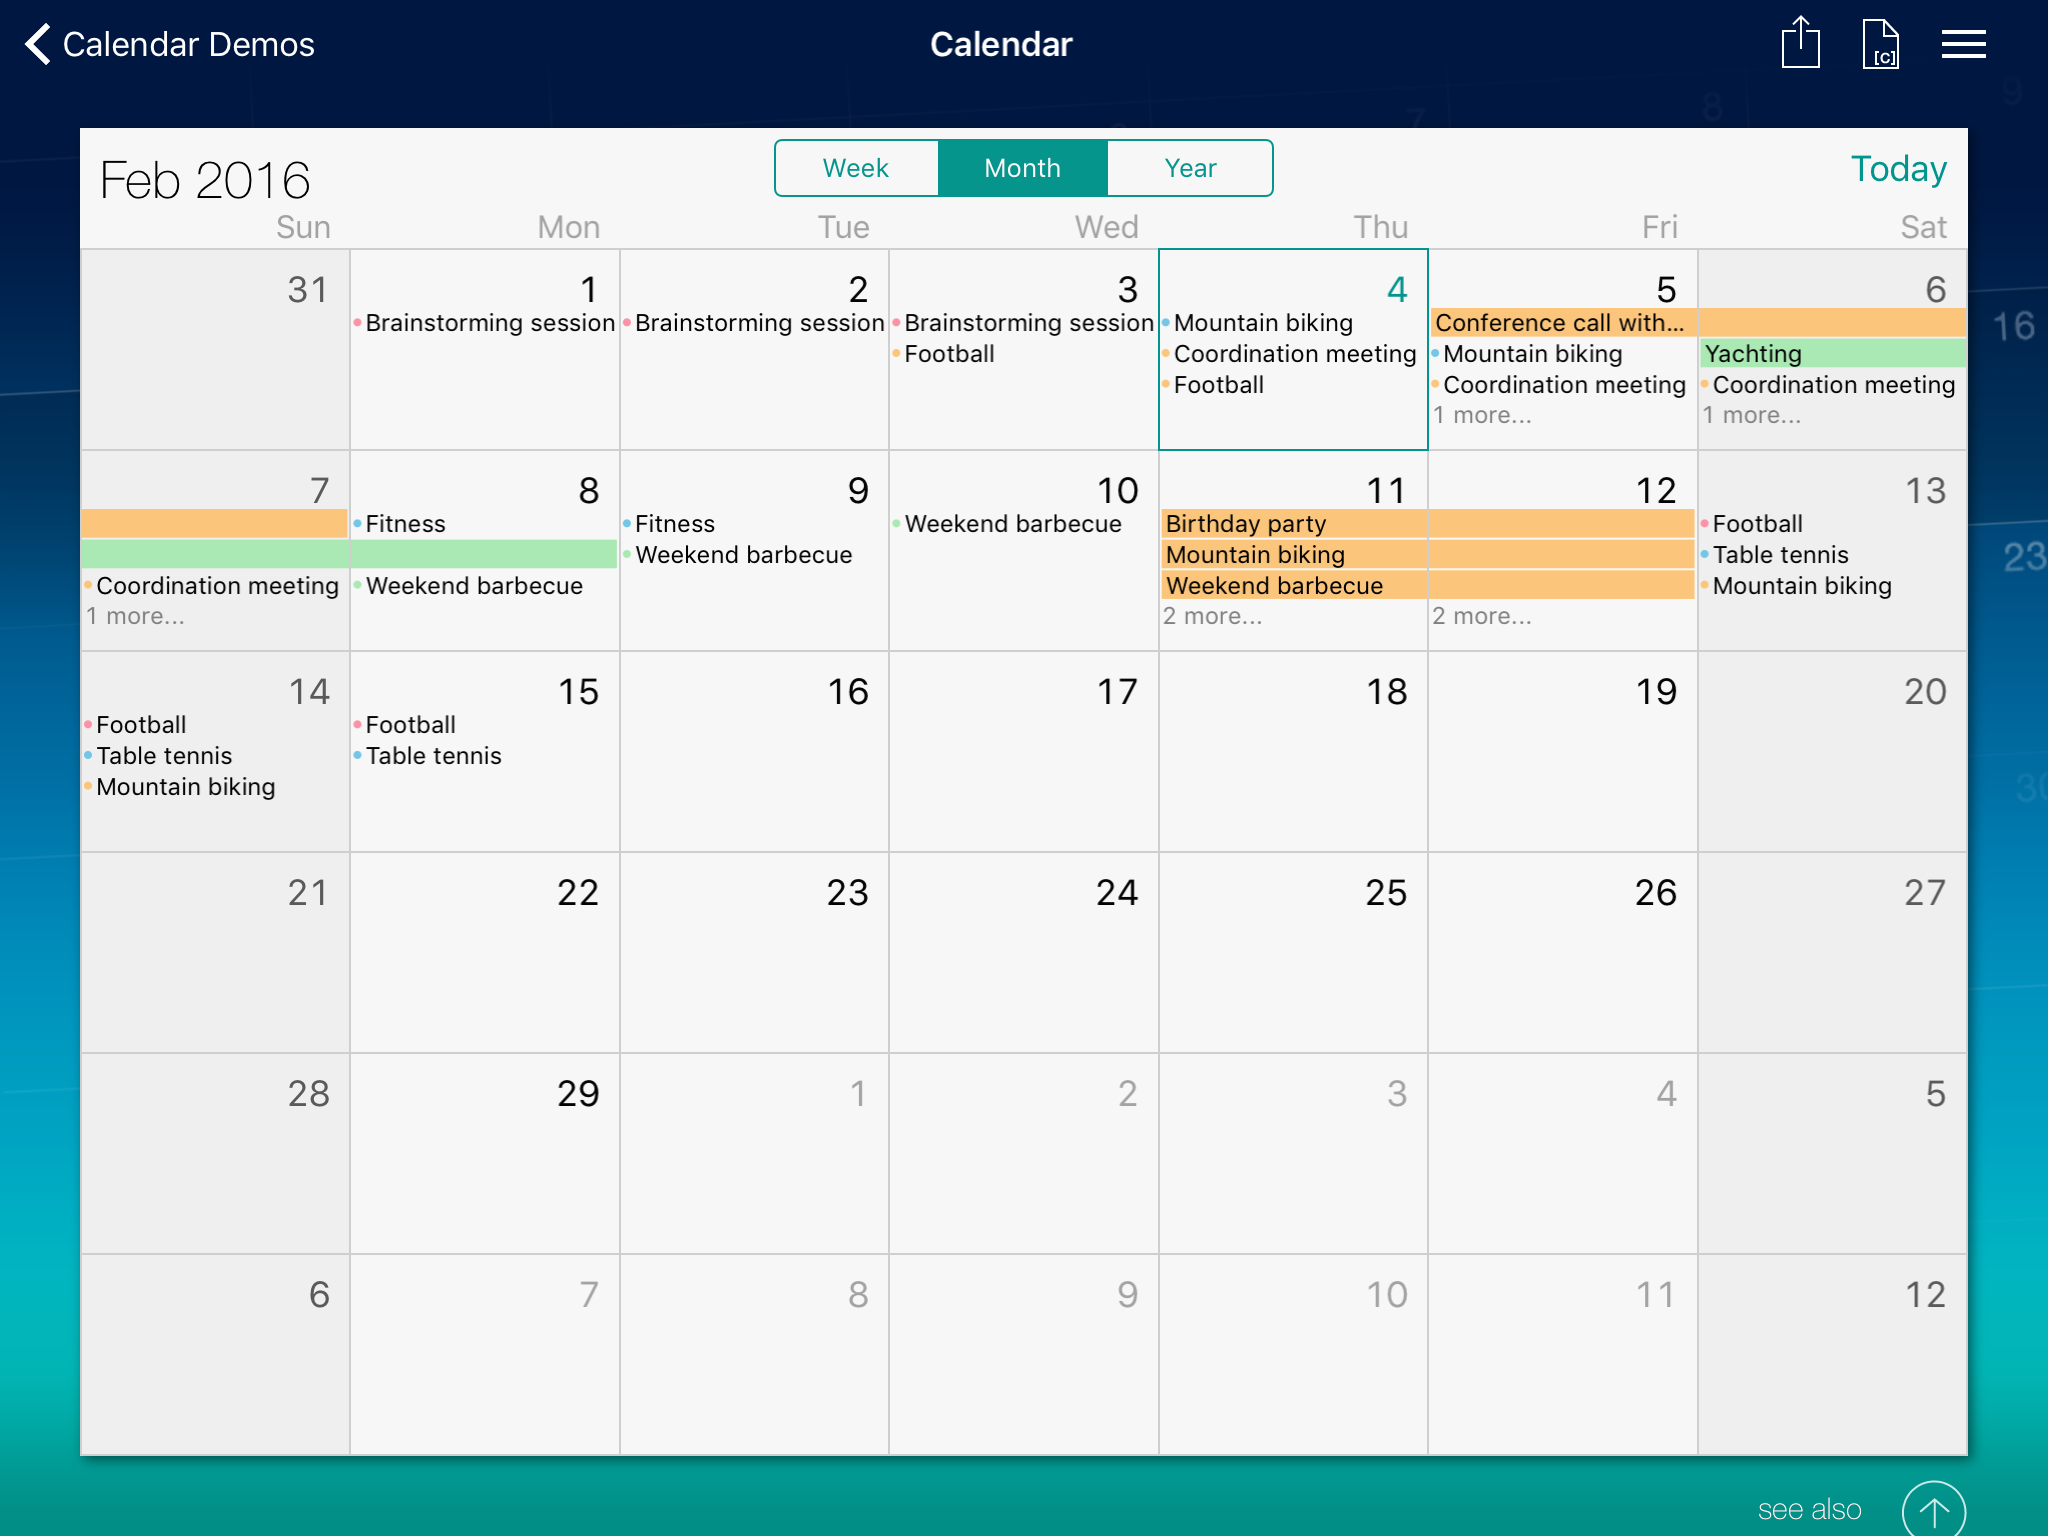Show '1 more...' events on February 7
Viewport: 2048px width, 1536px height.
point(135,616)
